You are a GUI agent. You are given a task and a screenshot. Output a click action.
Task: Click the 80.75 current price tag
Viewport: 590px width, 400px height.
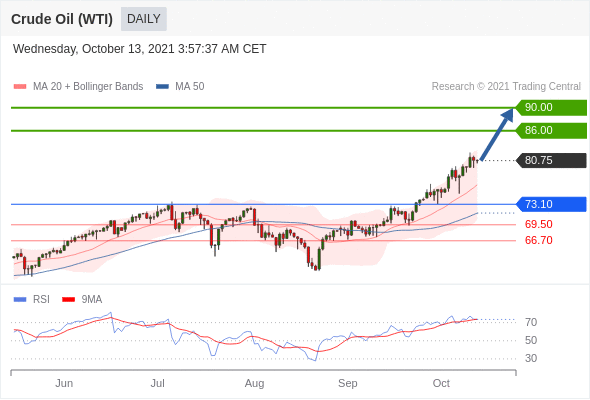click(551, 160)
